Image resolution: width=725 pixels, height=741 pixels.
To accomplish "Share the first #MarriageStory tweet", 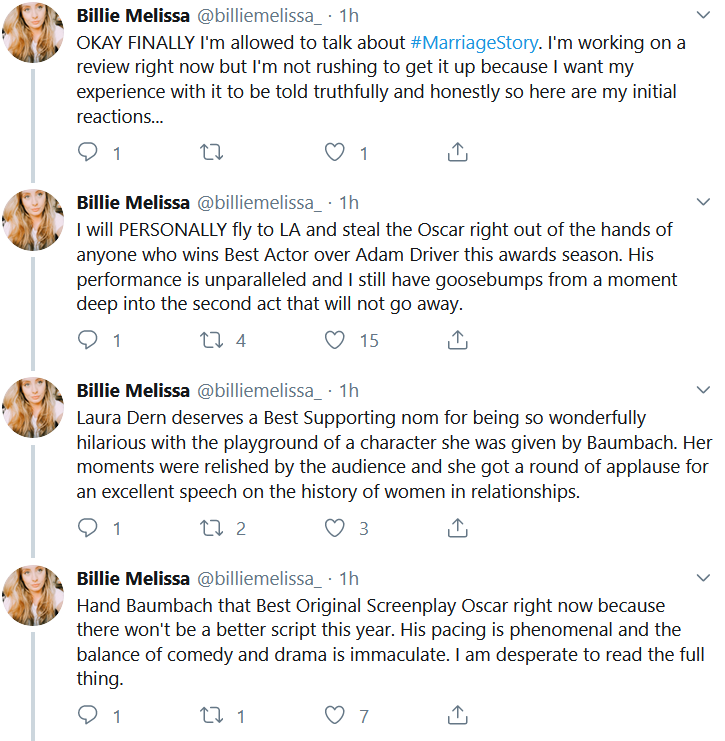I will [457, 152].
